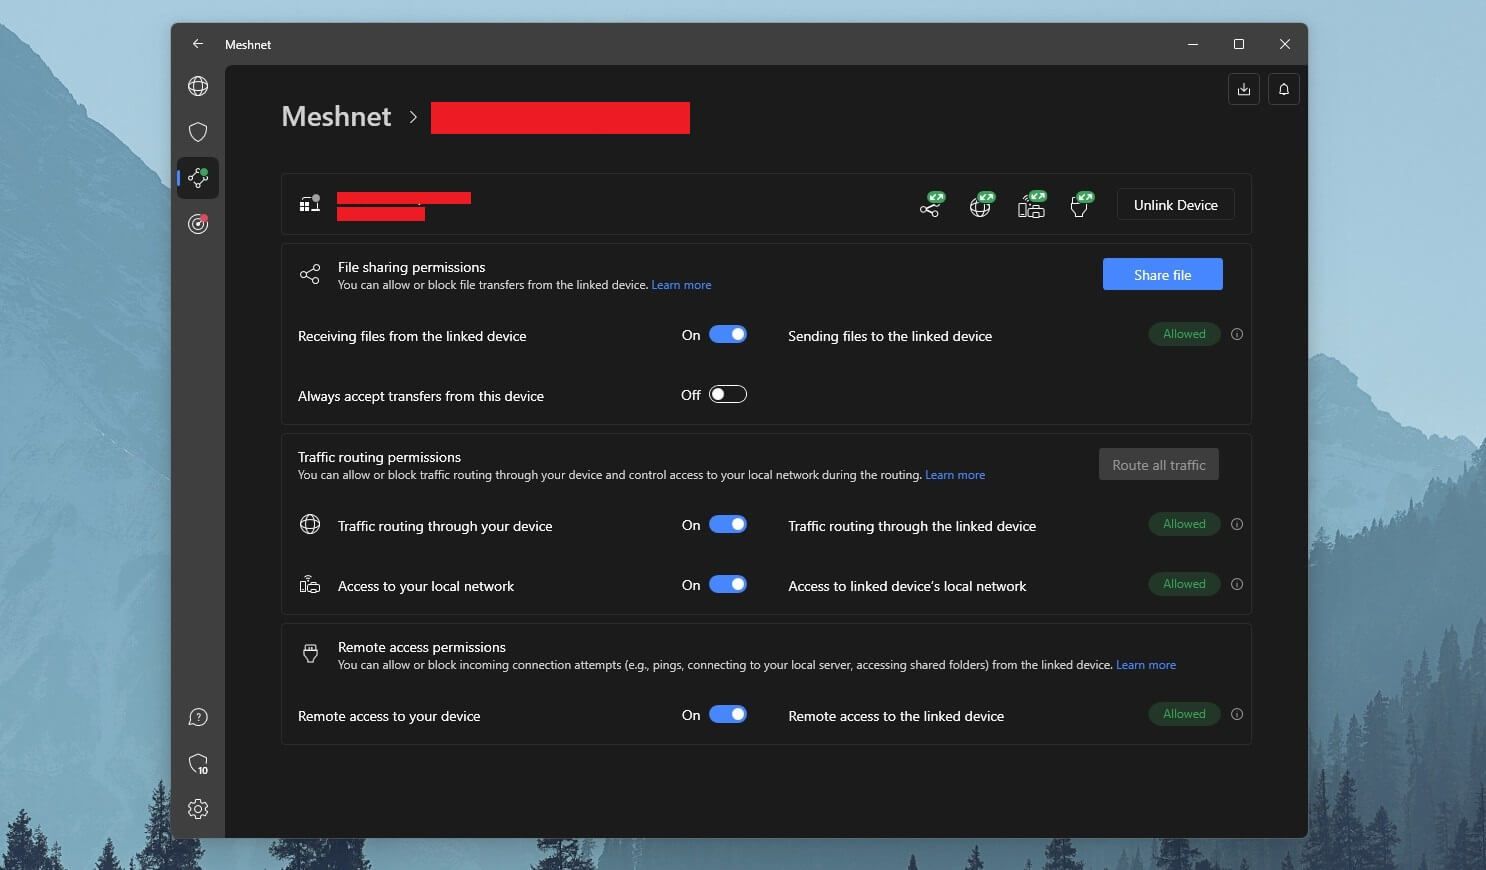Screen dimensions: 1486x870
Task: Click the Windows device icon beside device name
Action: click(x=310, y=204)
